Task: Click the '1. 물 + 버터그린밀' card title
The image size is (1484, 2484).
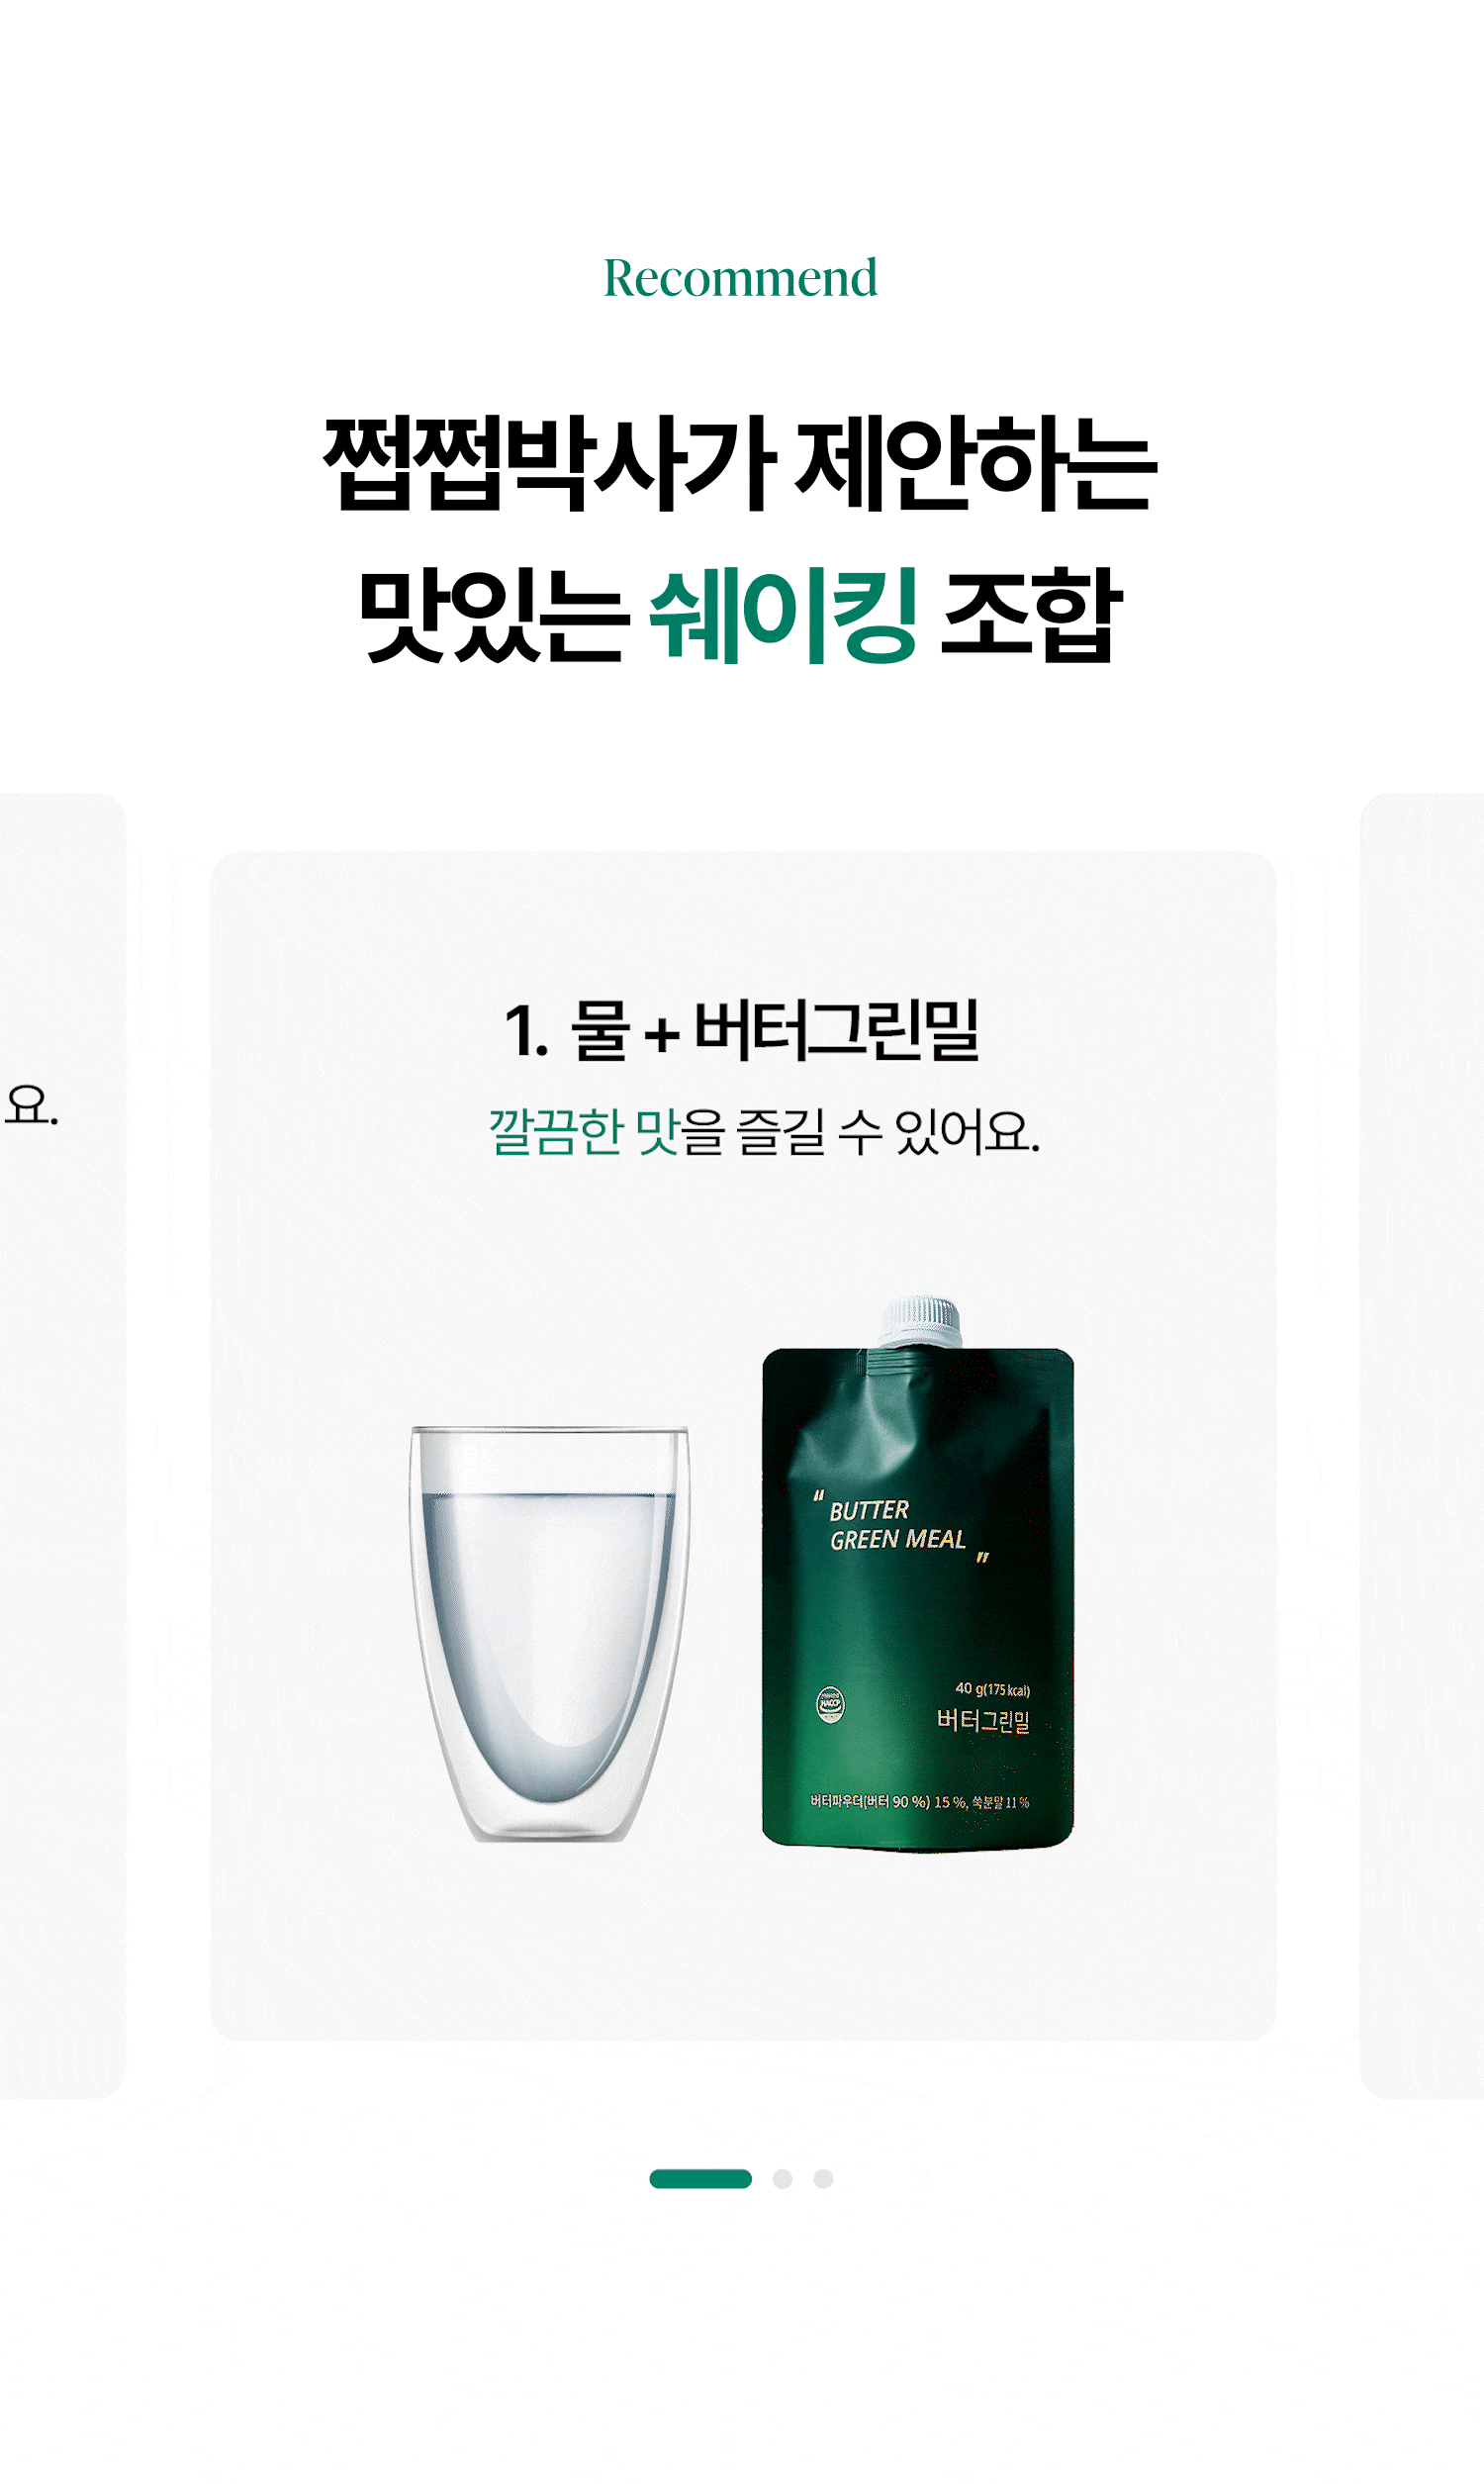Action: (x=741, y=1030)
